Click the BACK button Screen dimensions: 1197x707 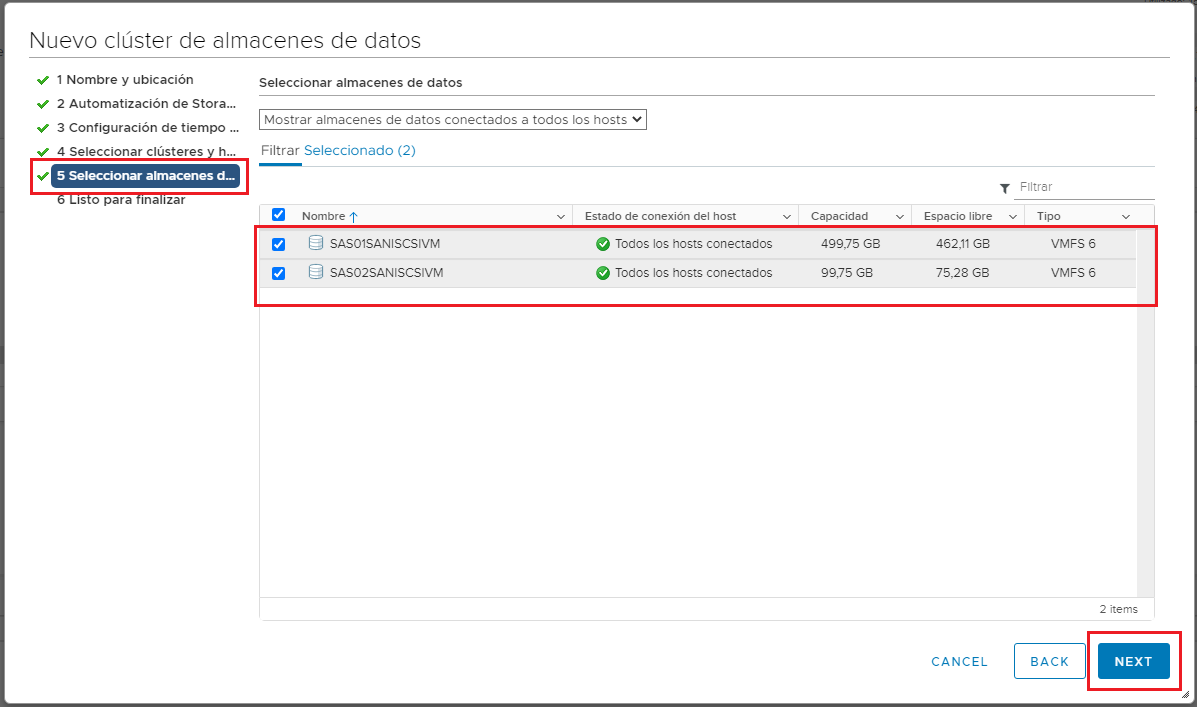point(1049,661)
